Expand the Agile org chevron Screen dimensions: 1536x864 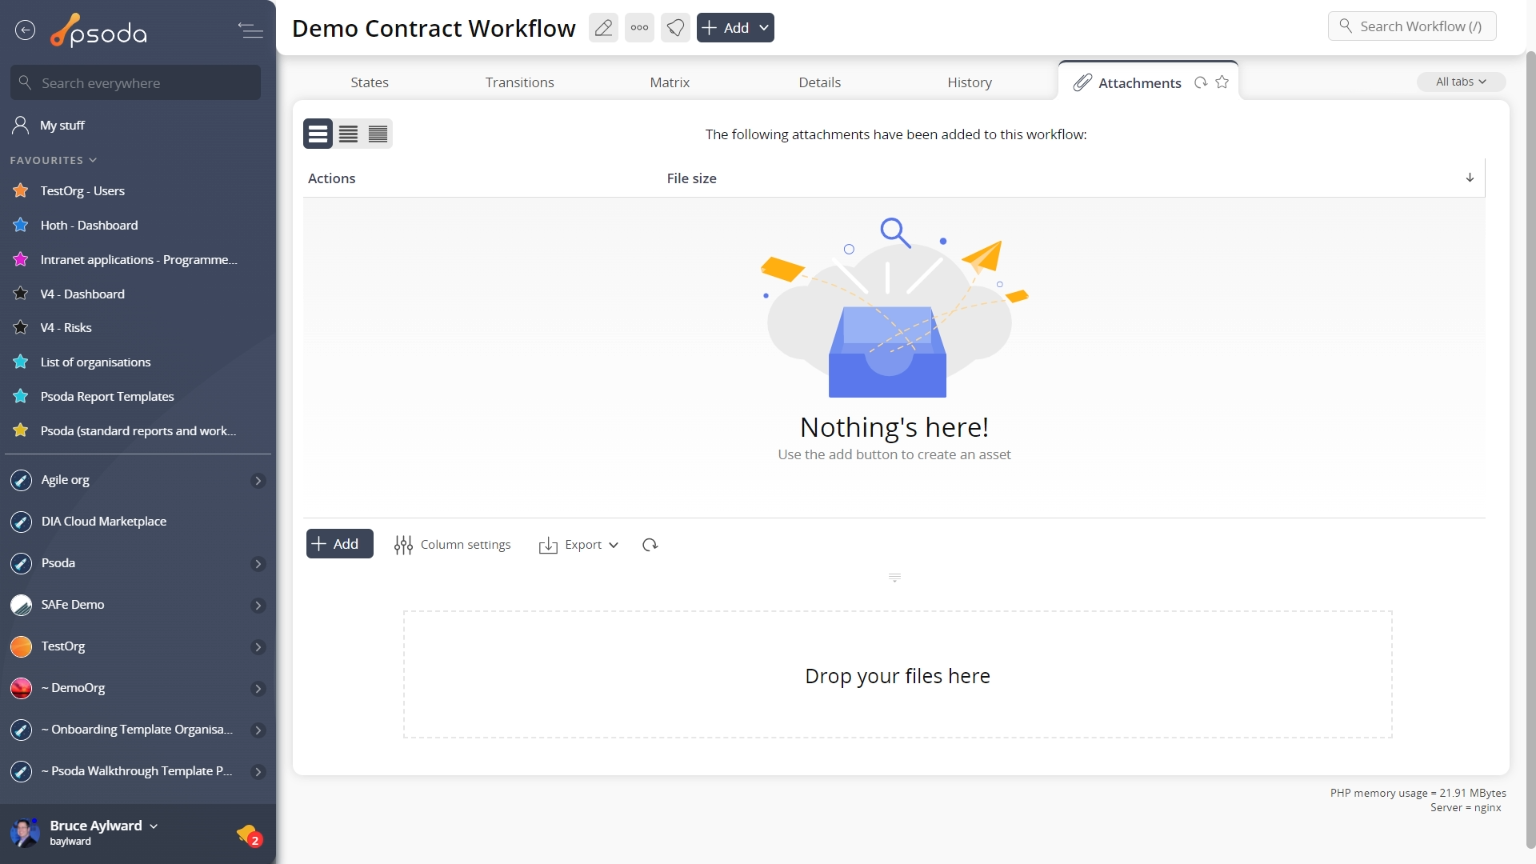258,481
